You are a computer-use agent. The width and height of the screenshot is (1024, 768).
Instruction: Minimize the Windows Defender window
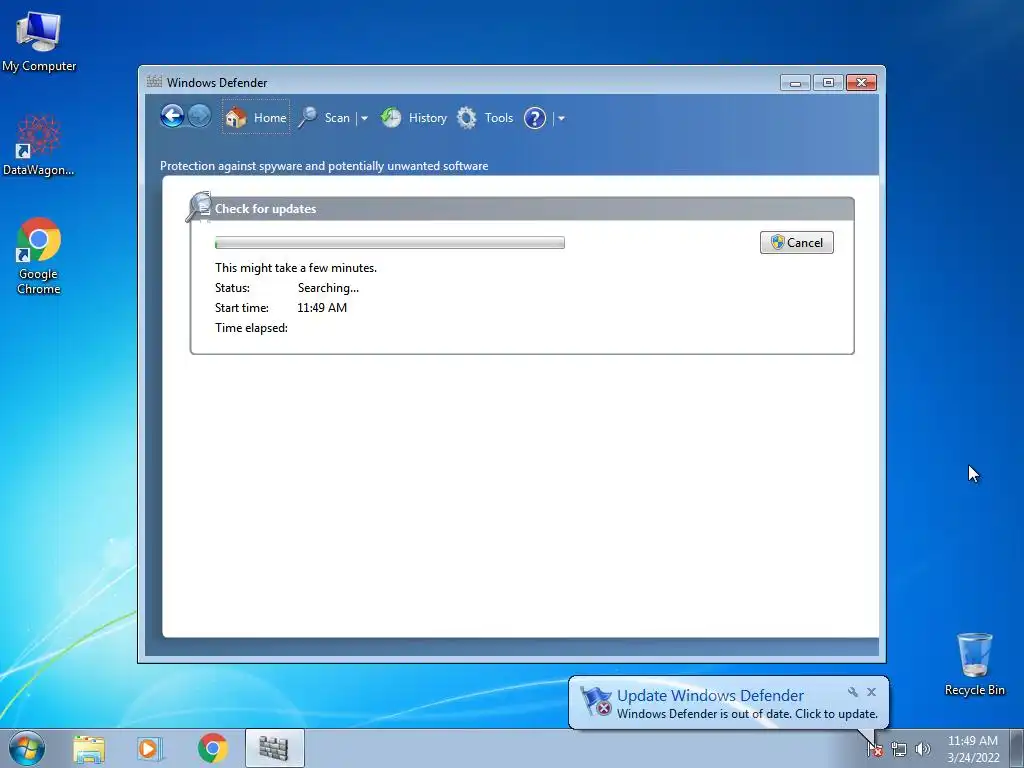pos(795,83)
